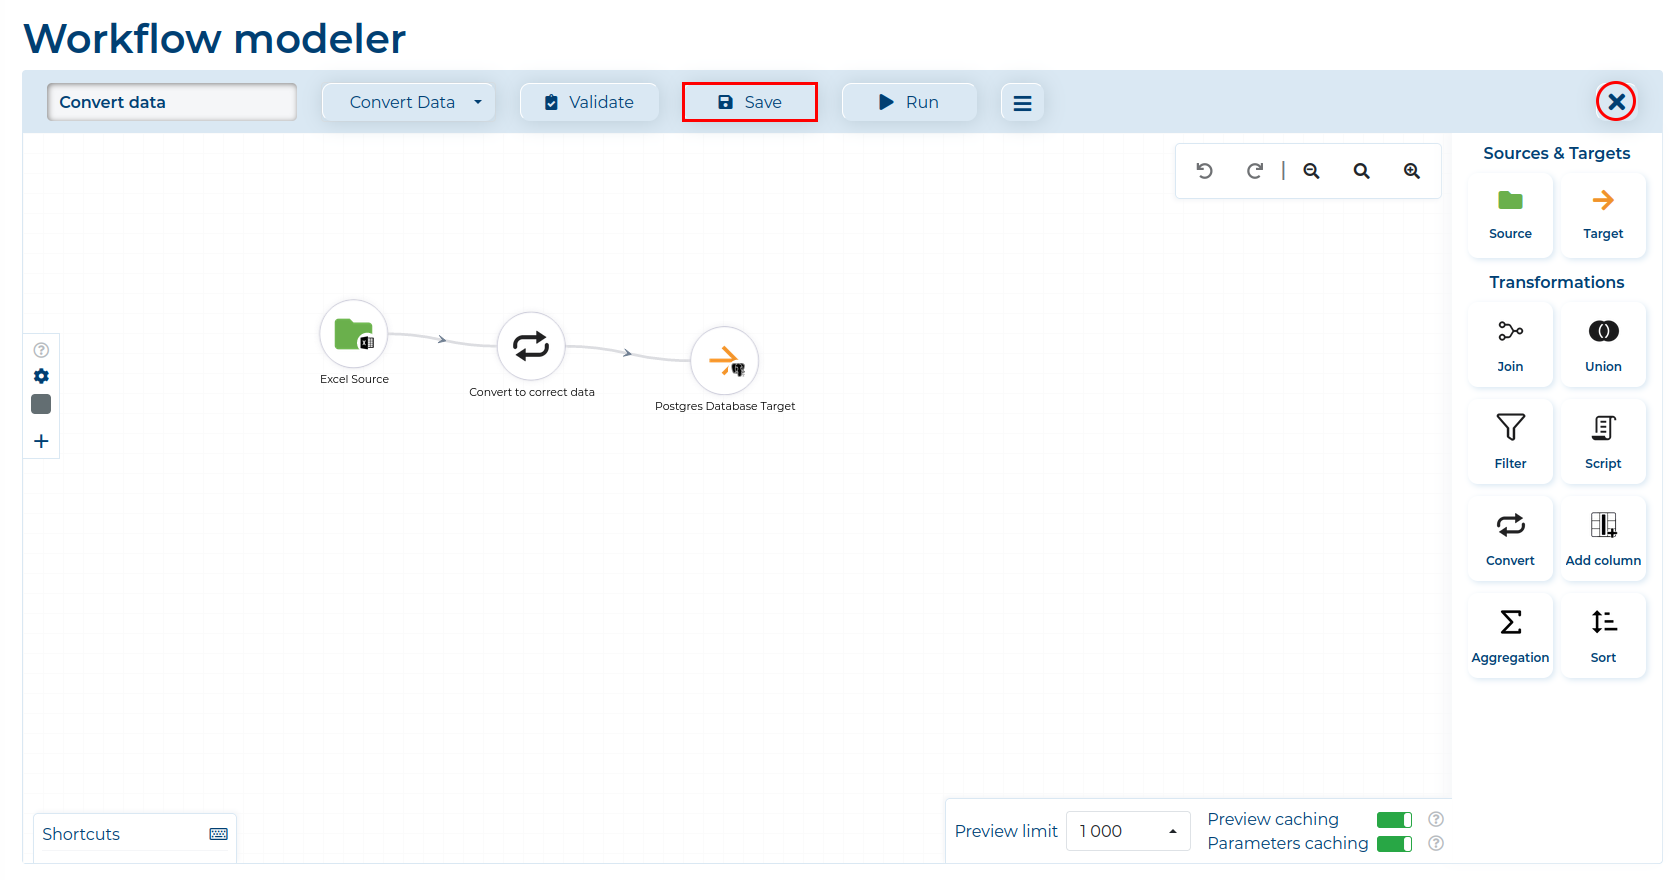
Task: Open the Preview limit dropdown
Action: [1128, 831]
